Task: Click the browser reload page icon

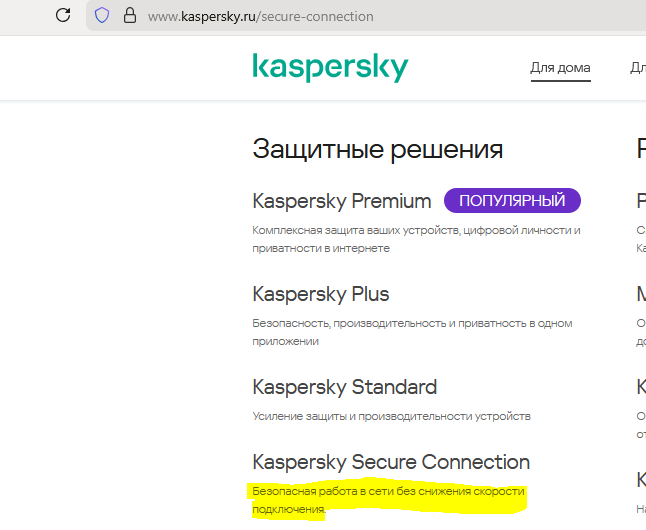Action: pos(63,16)
